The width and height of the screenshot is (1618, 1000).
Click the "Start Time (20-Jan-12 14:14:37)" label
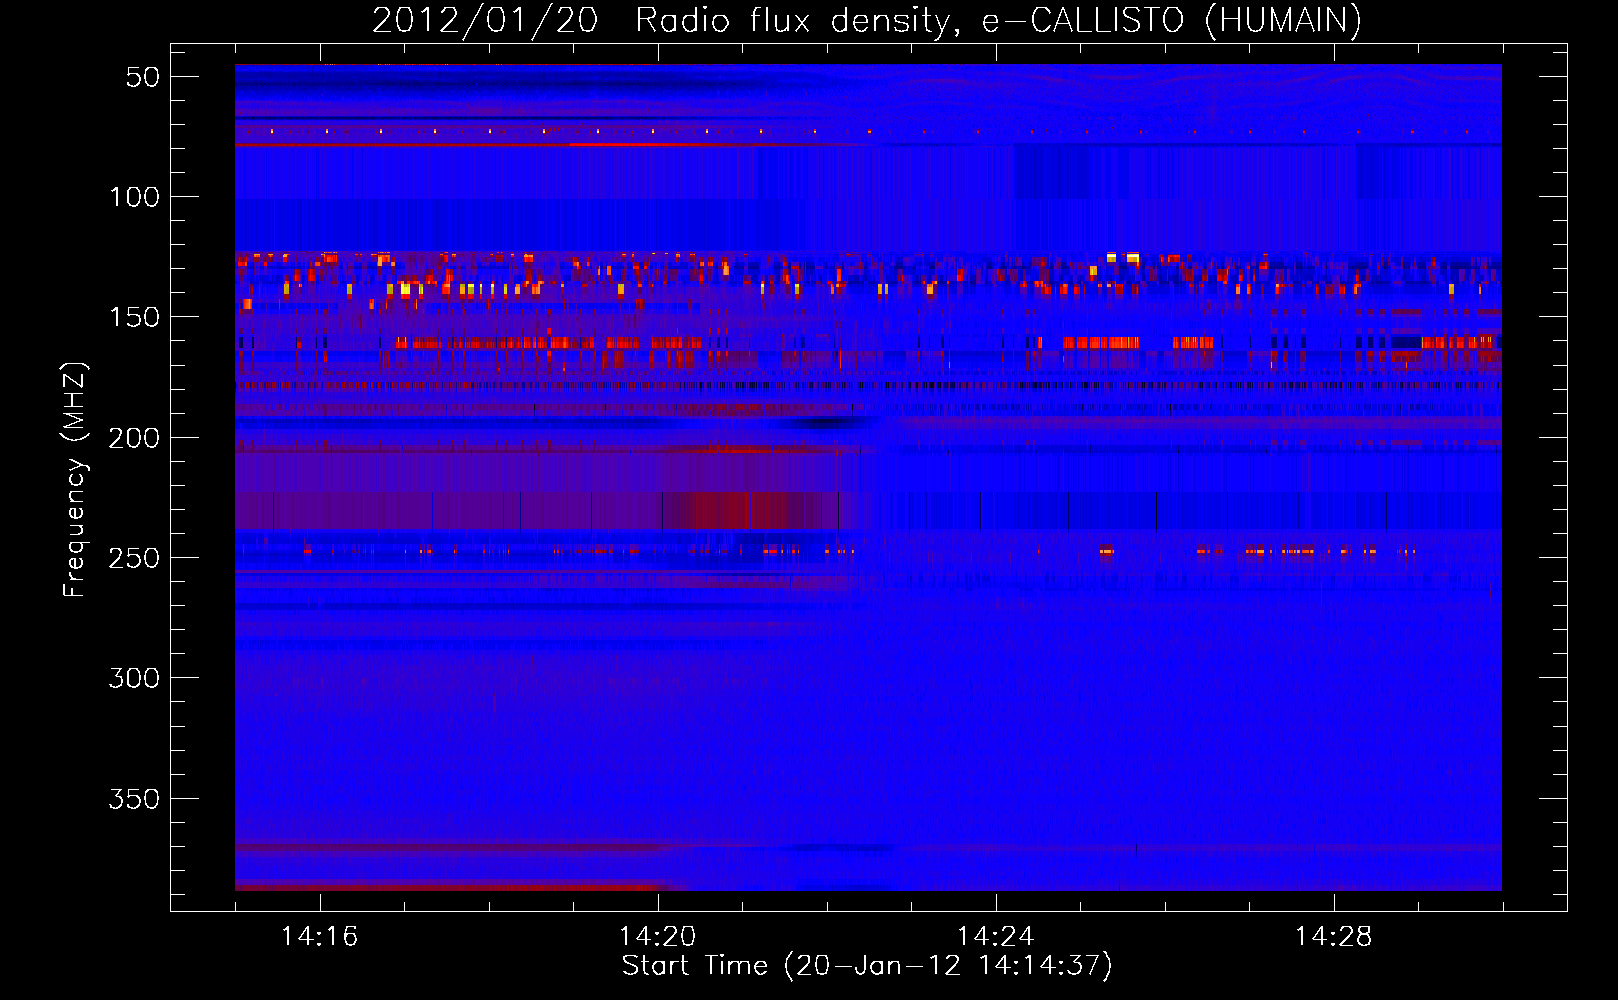click(x=867, y=966)
